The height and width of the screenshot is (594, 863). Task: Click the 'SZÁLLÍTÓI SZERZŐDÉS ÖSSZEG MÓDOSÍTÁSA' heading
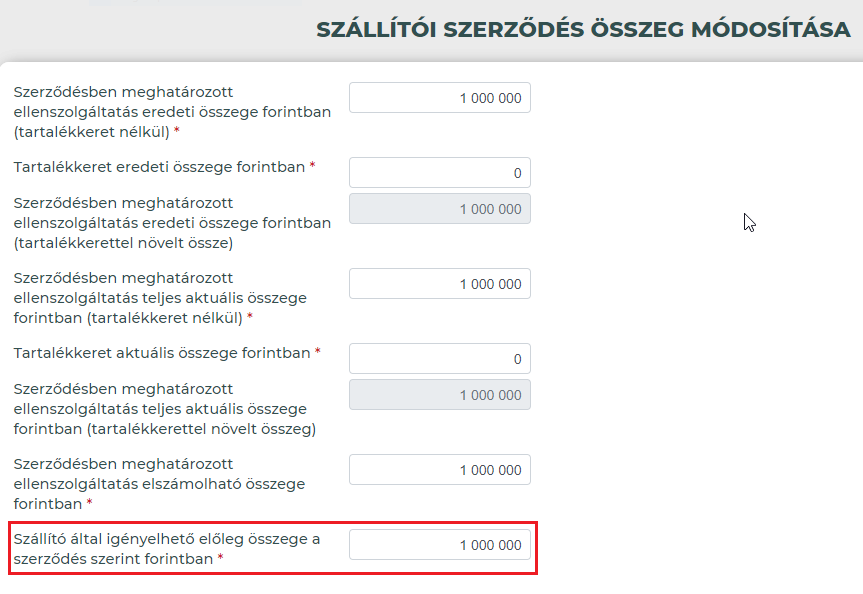pyautogui.click(x=583, y=30)
